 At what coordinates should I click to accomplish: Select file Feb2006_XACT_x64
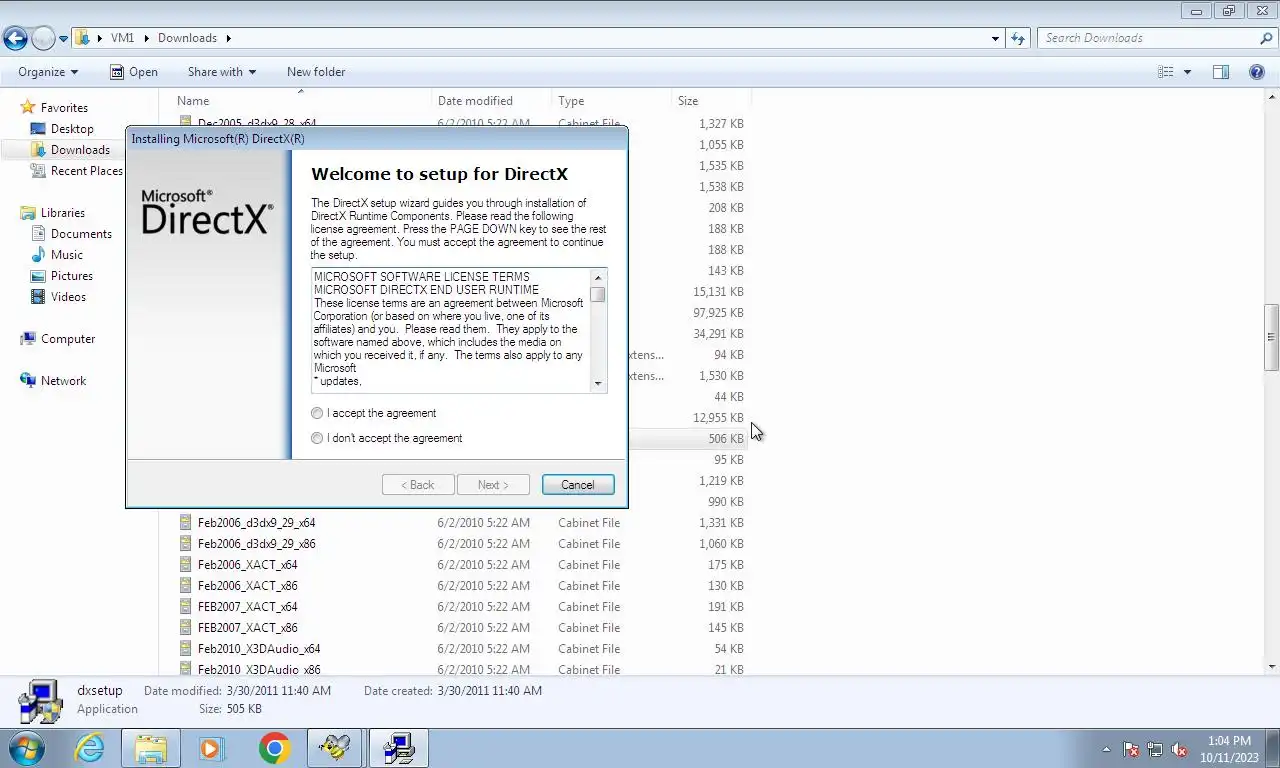[x=247, y=565]
